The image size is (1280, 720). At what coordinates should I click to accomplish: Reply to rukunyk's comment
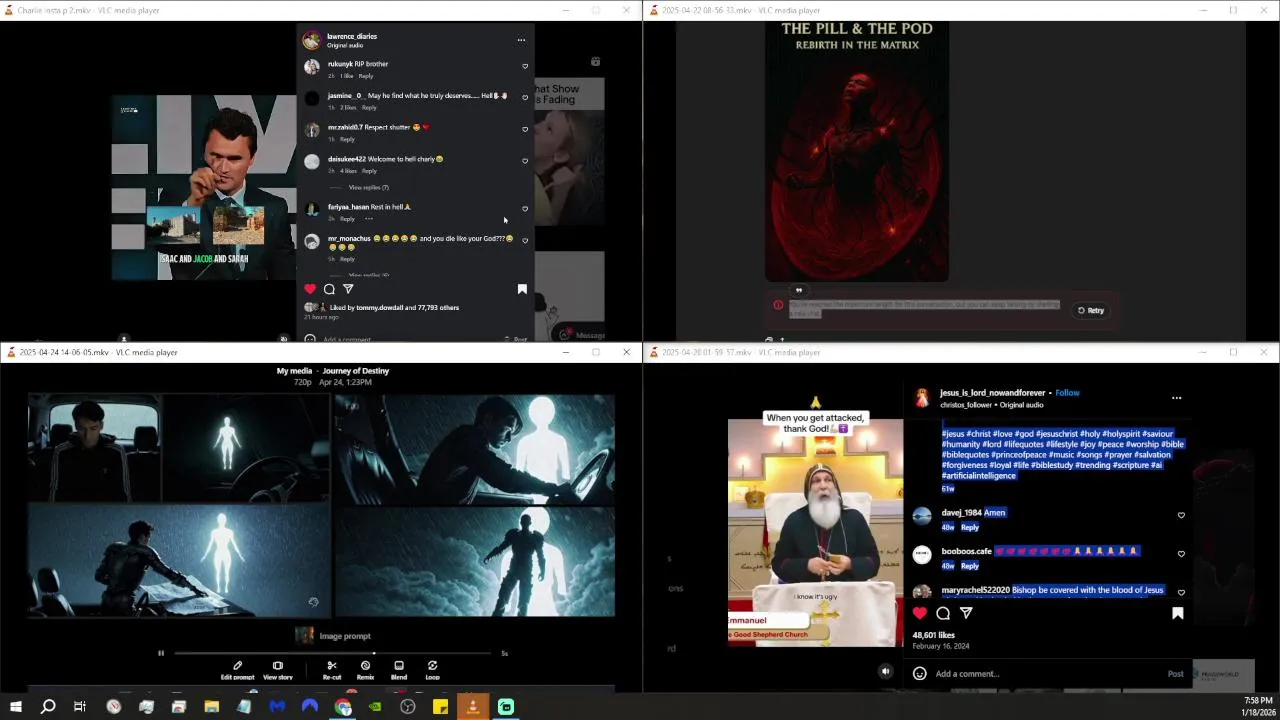tap(366, 76)
